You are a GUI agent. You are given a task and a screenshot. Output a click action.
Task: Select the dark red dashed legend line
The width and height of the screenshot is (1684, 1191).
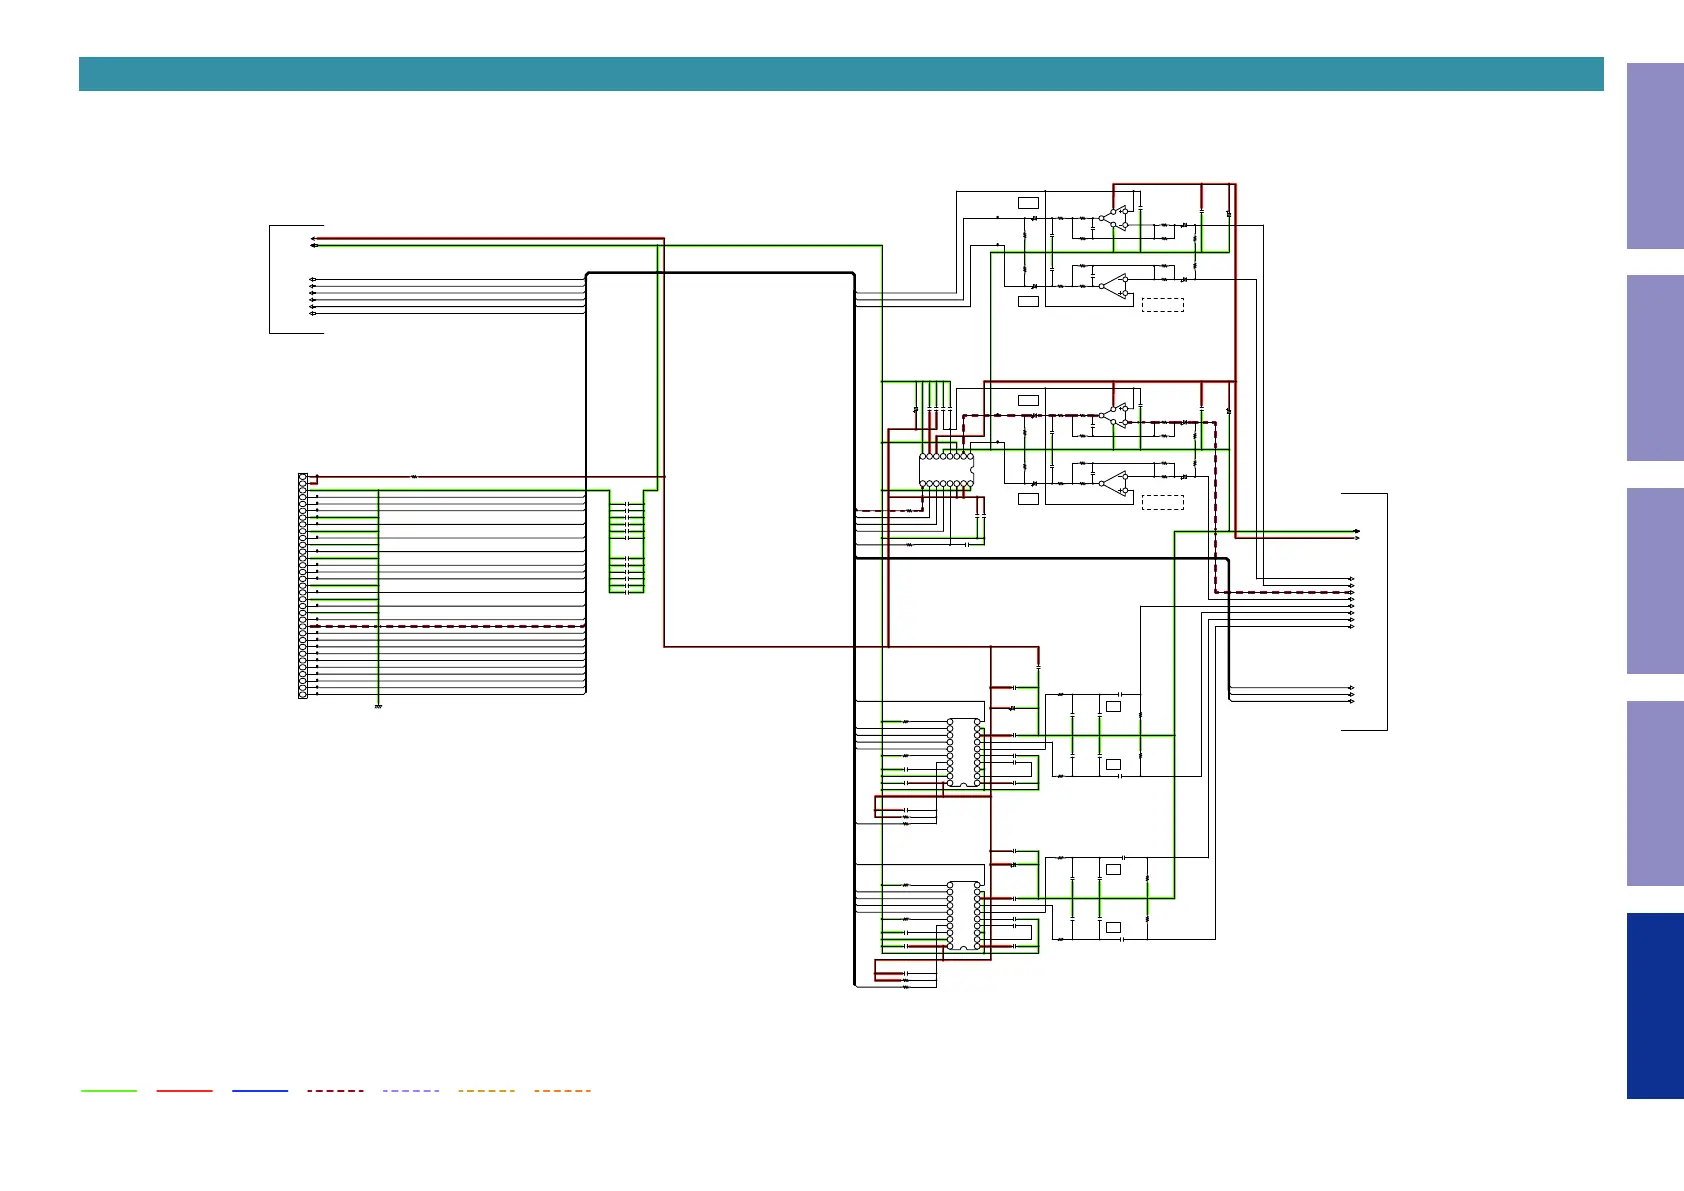pyautogui.click(x=335, y=1091)
